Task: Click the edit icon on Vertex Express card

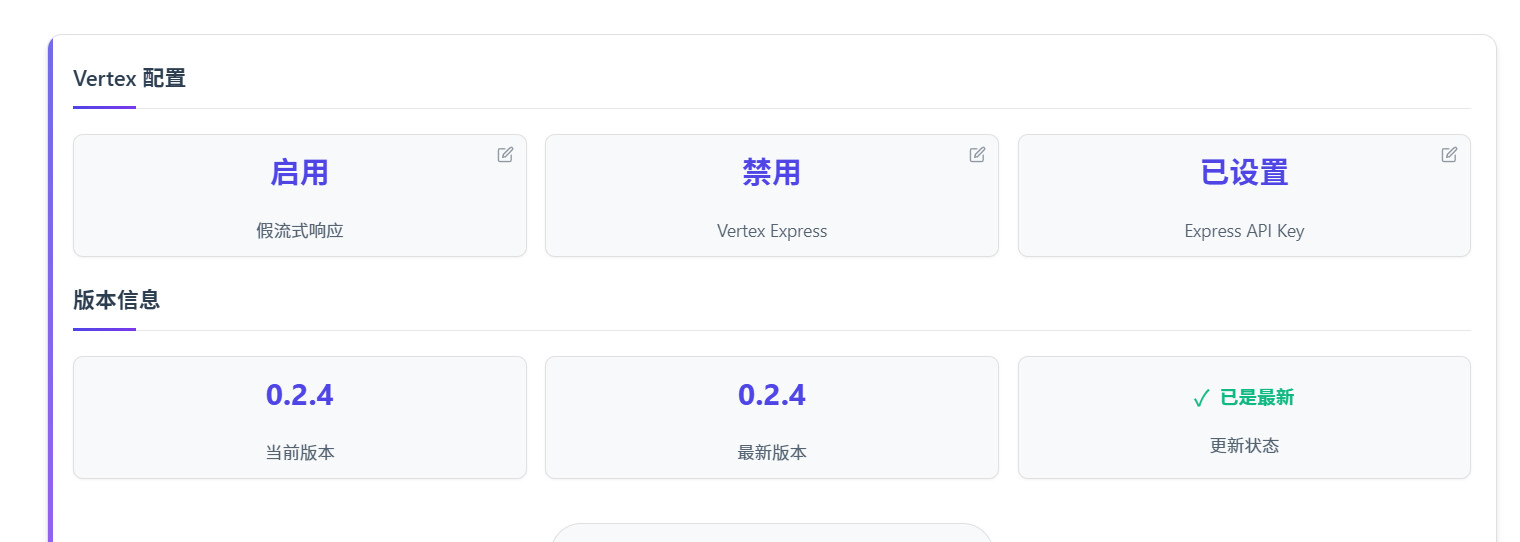Action: (x=977, y=155)
